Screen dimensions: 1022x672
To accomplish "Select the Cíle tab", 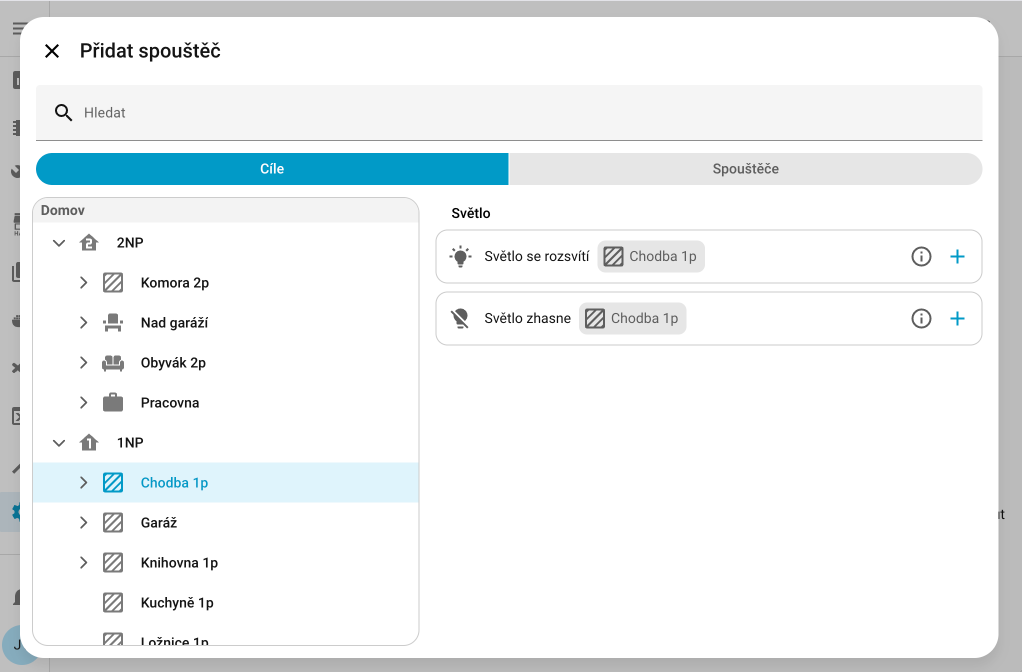I will [272, 169].
